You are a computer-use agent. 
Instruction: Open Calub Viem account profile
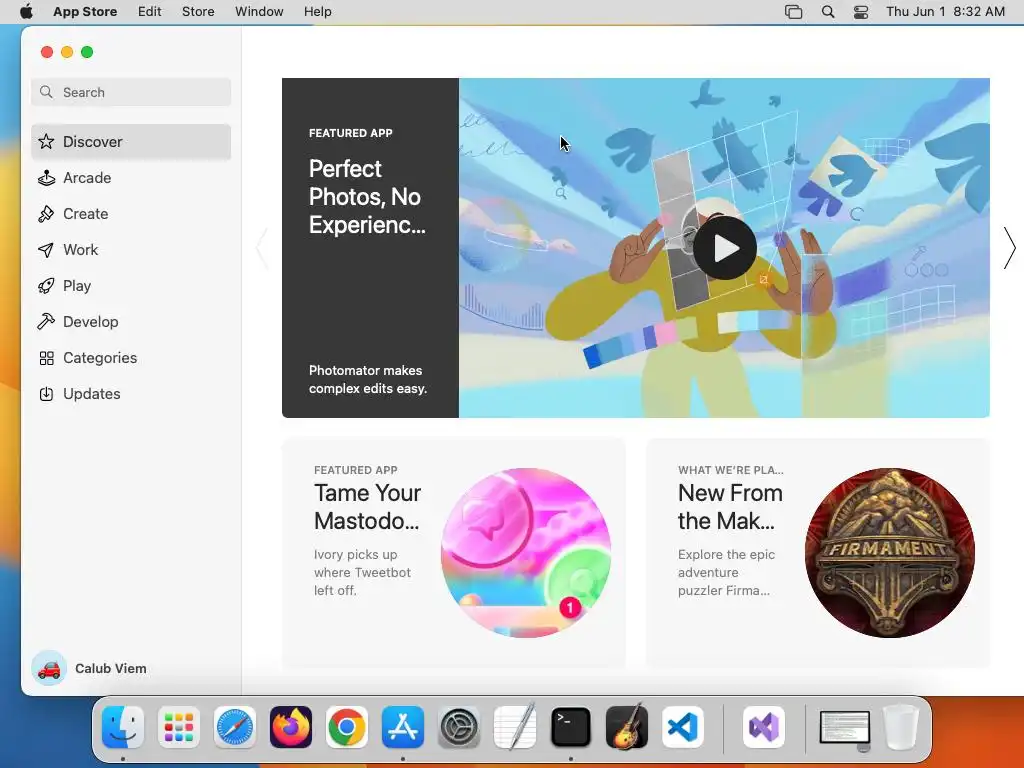coord(89,668)
